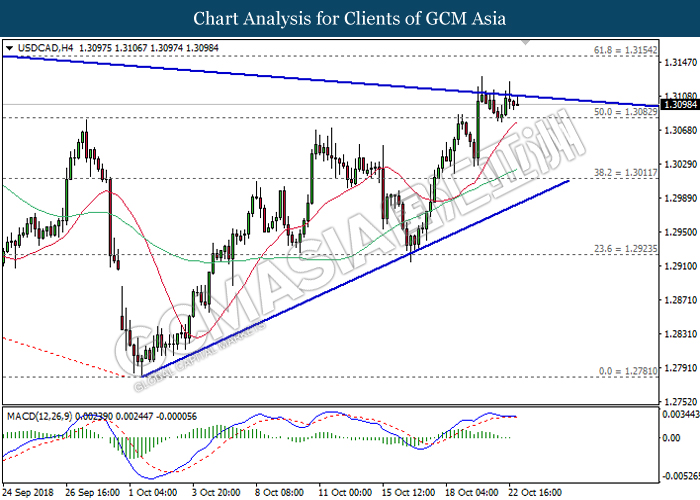The height and width of the screenshot is (500, 700).
Task: Select the -0.005268 MACD scale value
Action: [x=680, y=475]
